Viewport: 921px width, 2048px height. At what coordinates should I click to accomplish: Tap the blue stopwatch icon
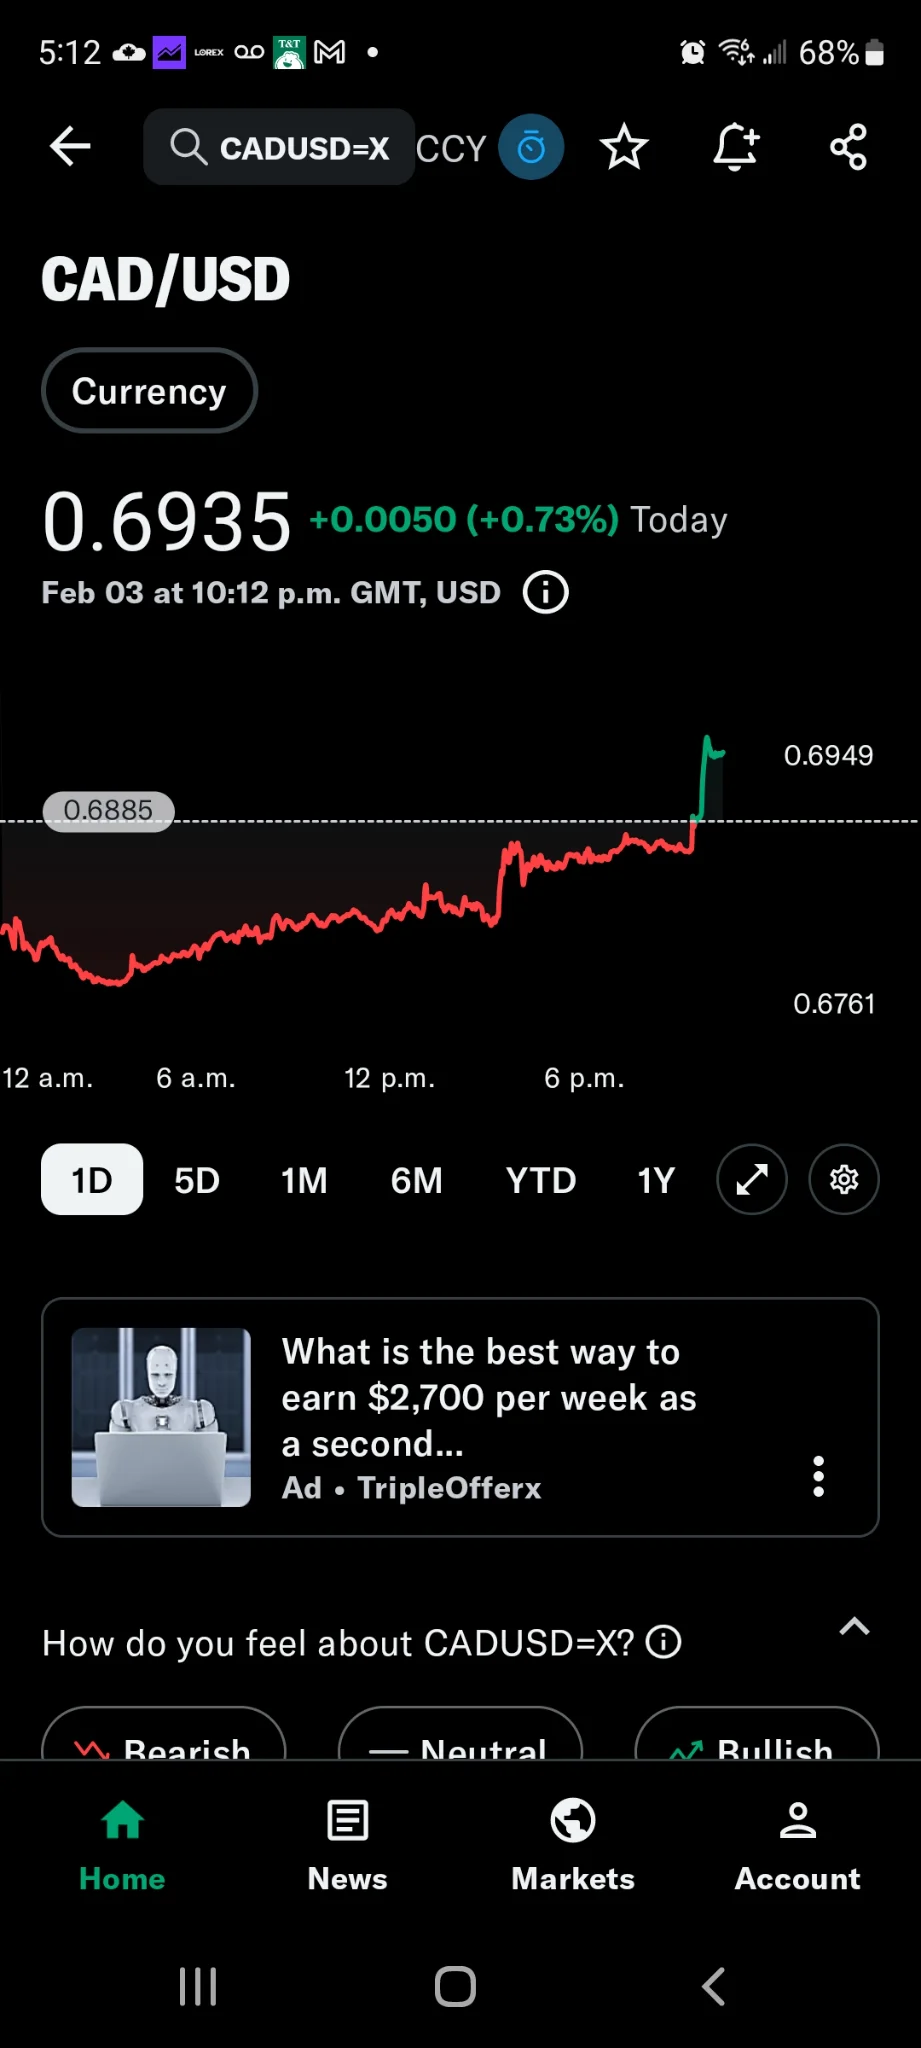[x=531, y=147]
